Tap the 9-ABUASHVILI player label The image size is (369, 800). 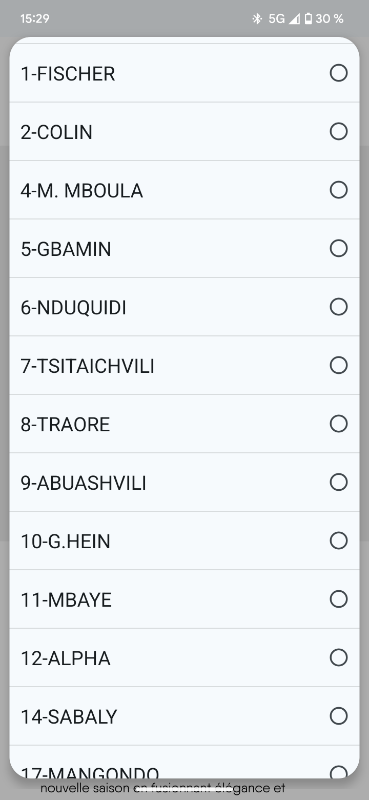point(83,483)
